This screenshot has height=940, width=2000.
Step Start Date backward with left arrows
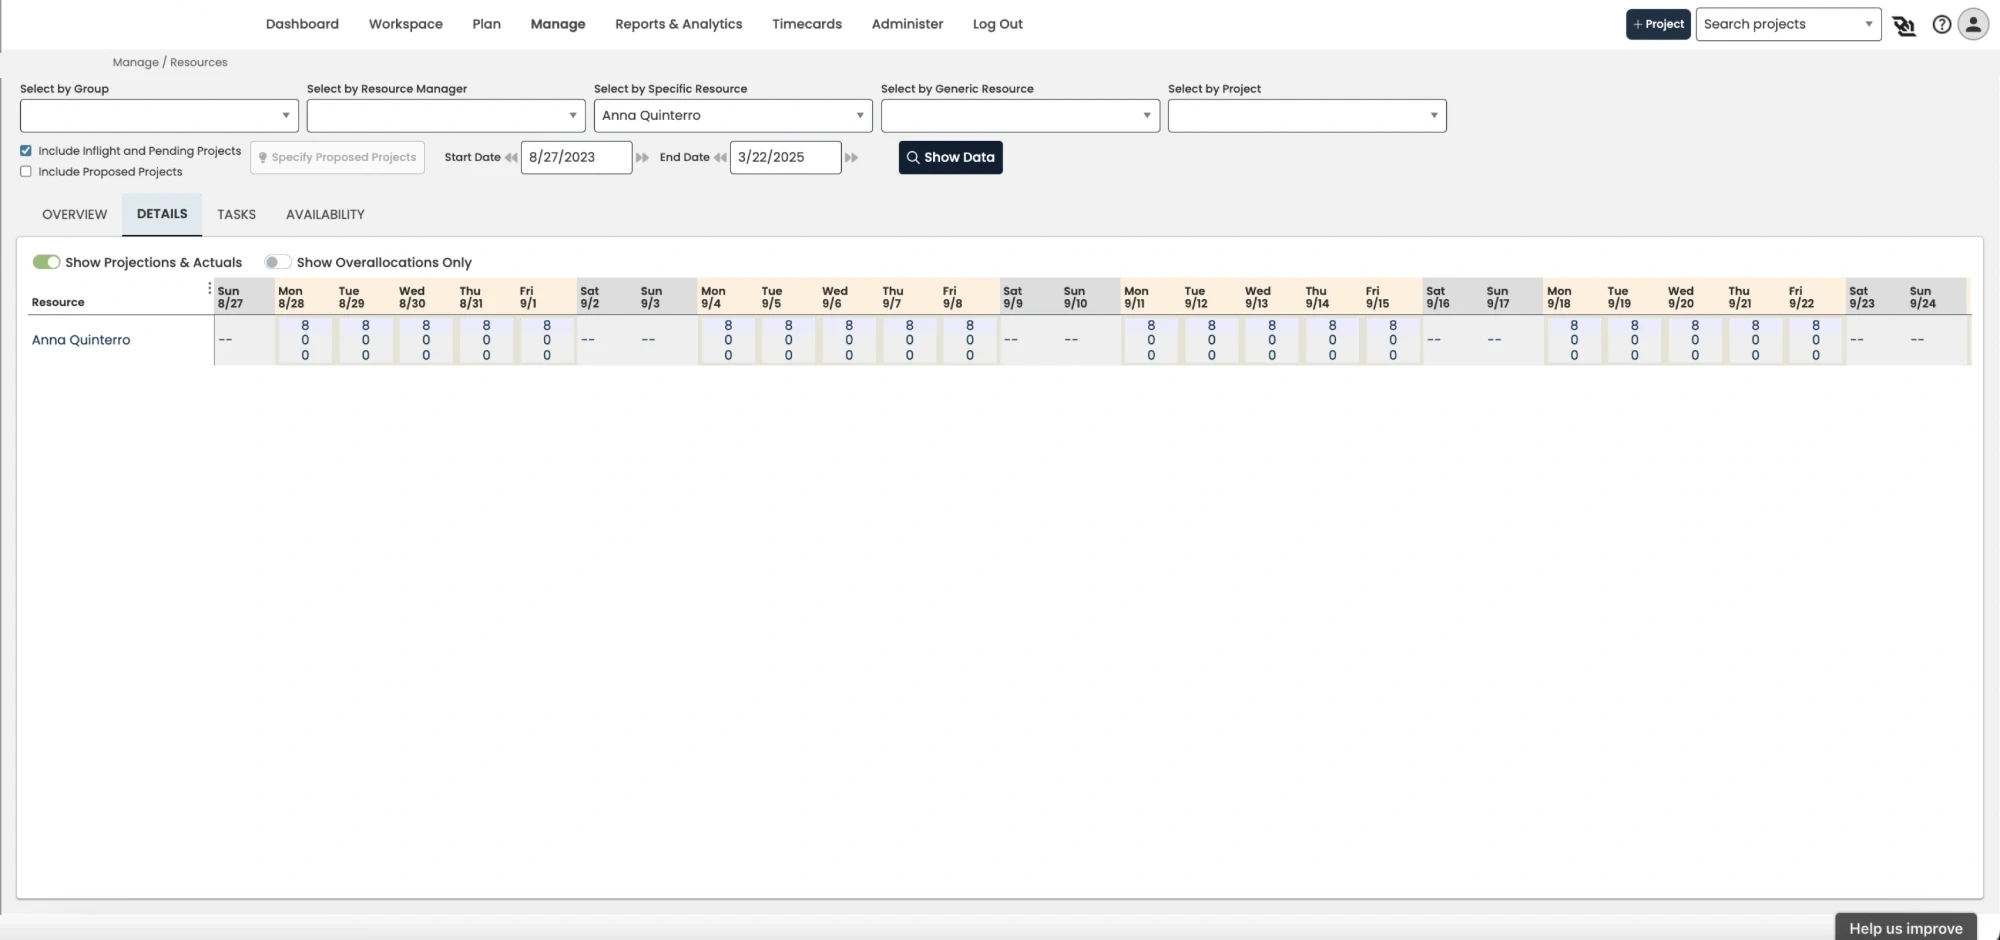tap(511, 158)
